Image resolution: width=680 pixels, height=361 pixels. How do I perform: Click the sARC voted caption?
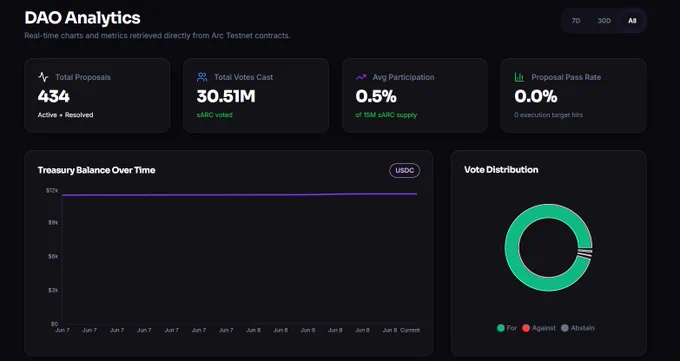215,115
